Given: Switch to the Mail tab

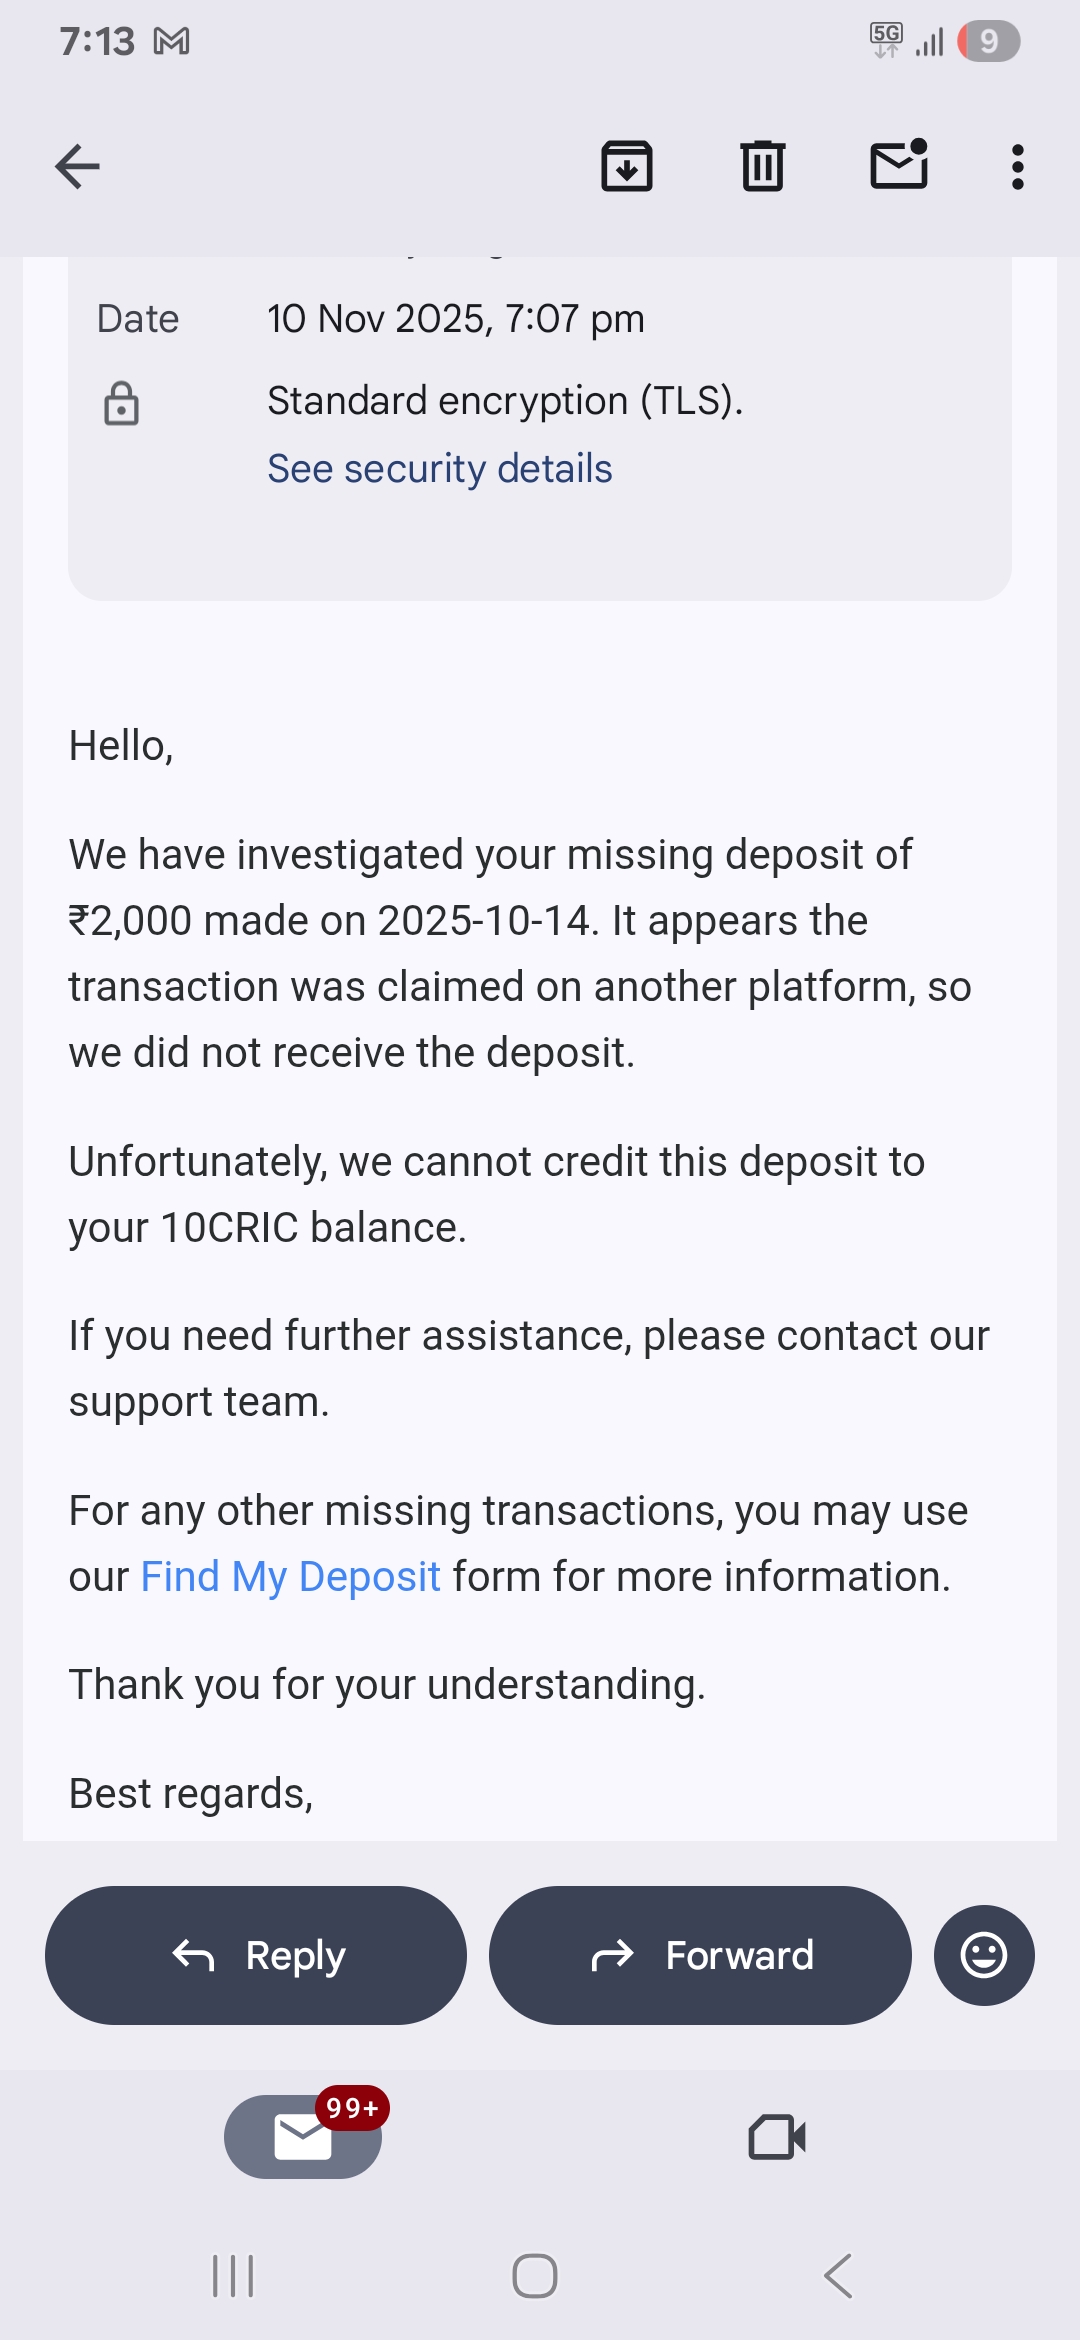Looking at the screenshot, I should [x=302, y=2137].
